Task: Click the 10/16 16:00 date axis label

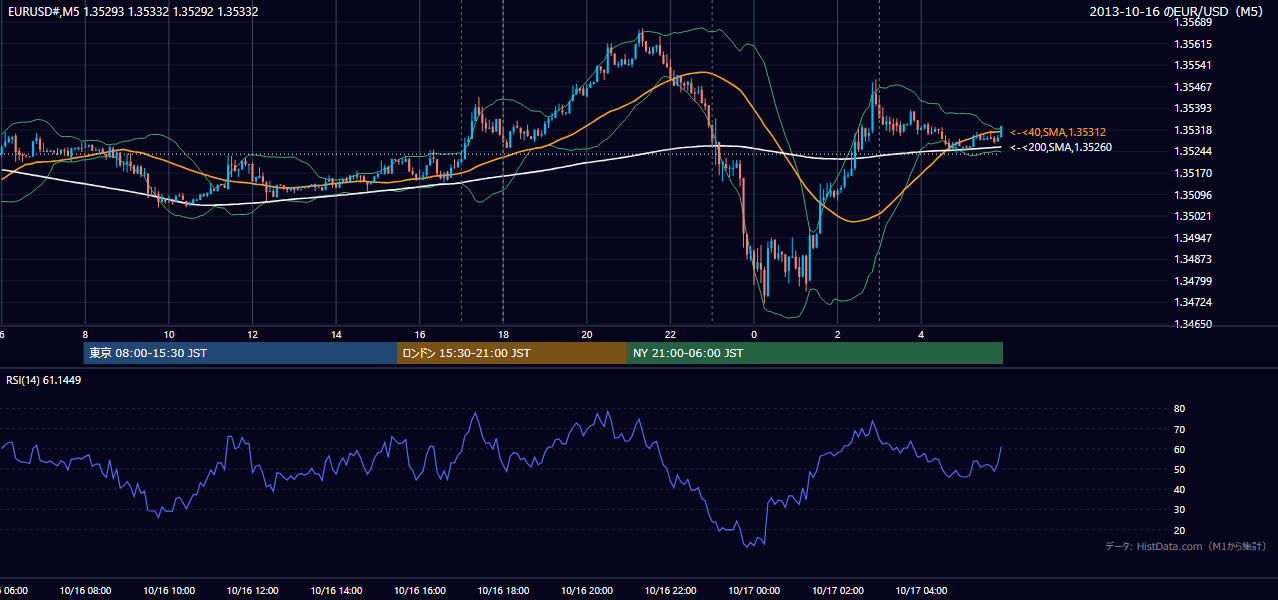Action: (420, 591)
